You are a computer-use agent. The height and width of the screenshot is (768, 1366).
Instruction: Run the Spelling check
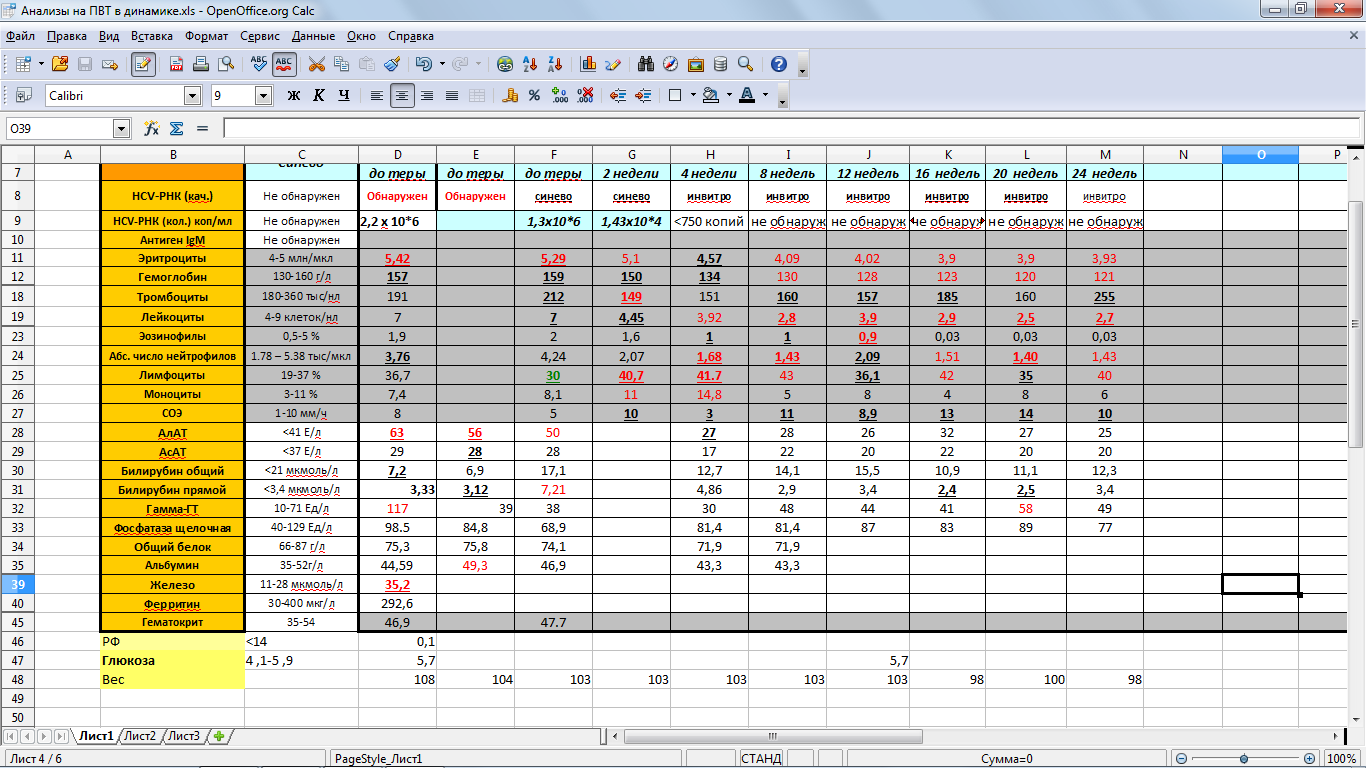[x=260, y=64]
